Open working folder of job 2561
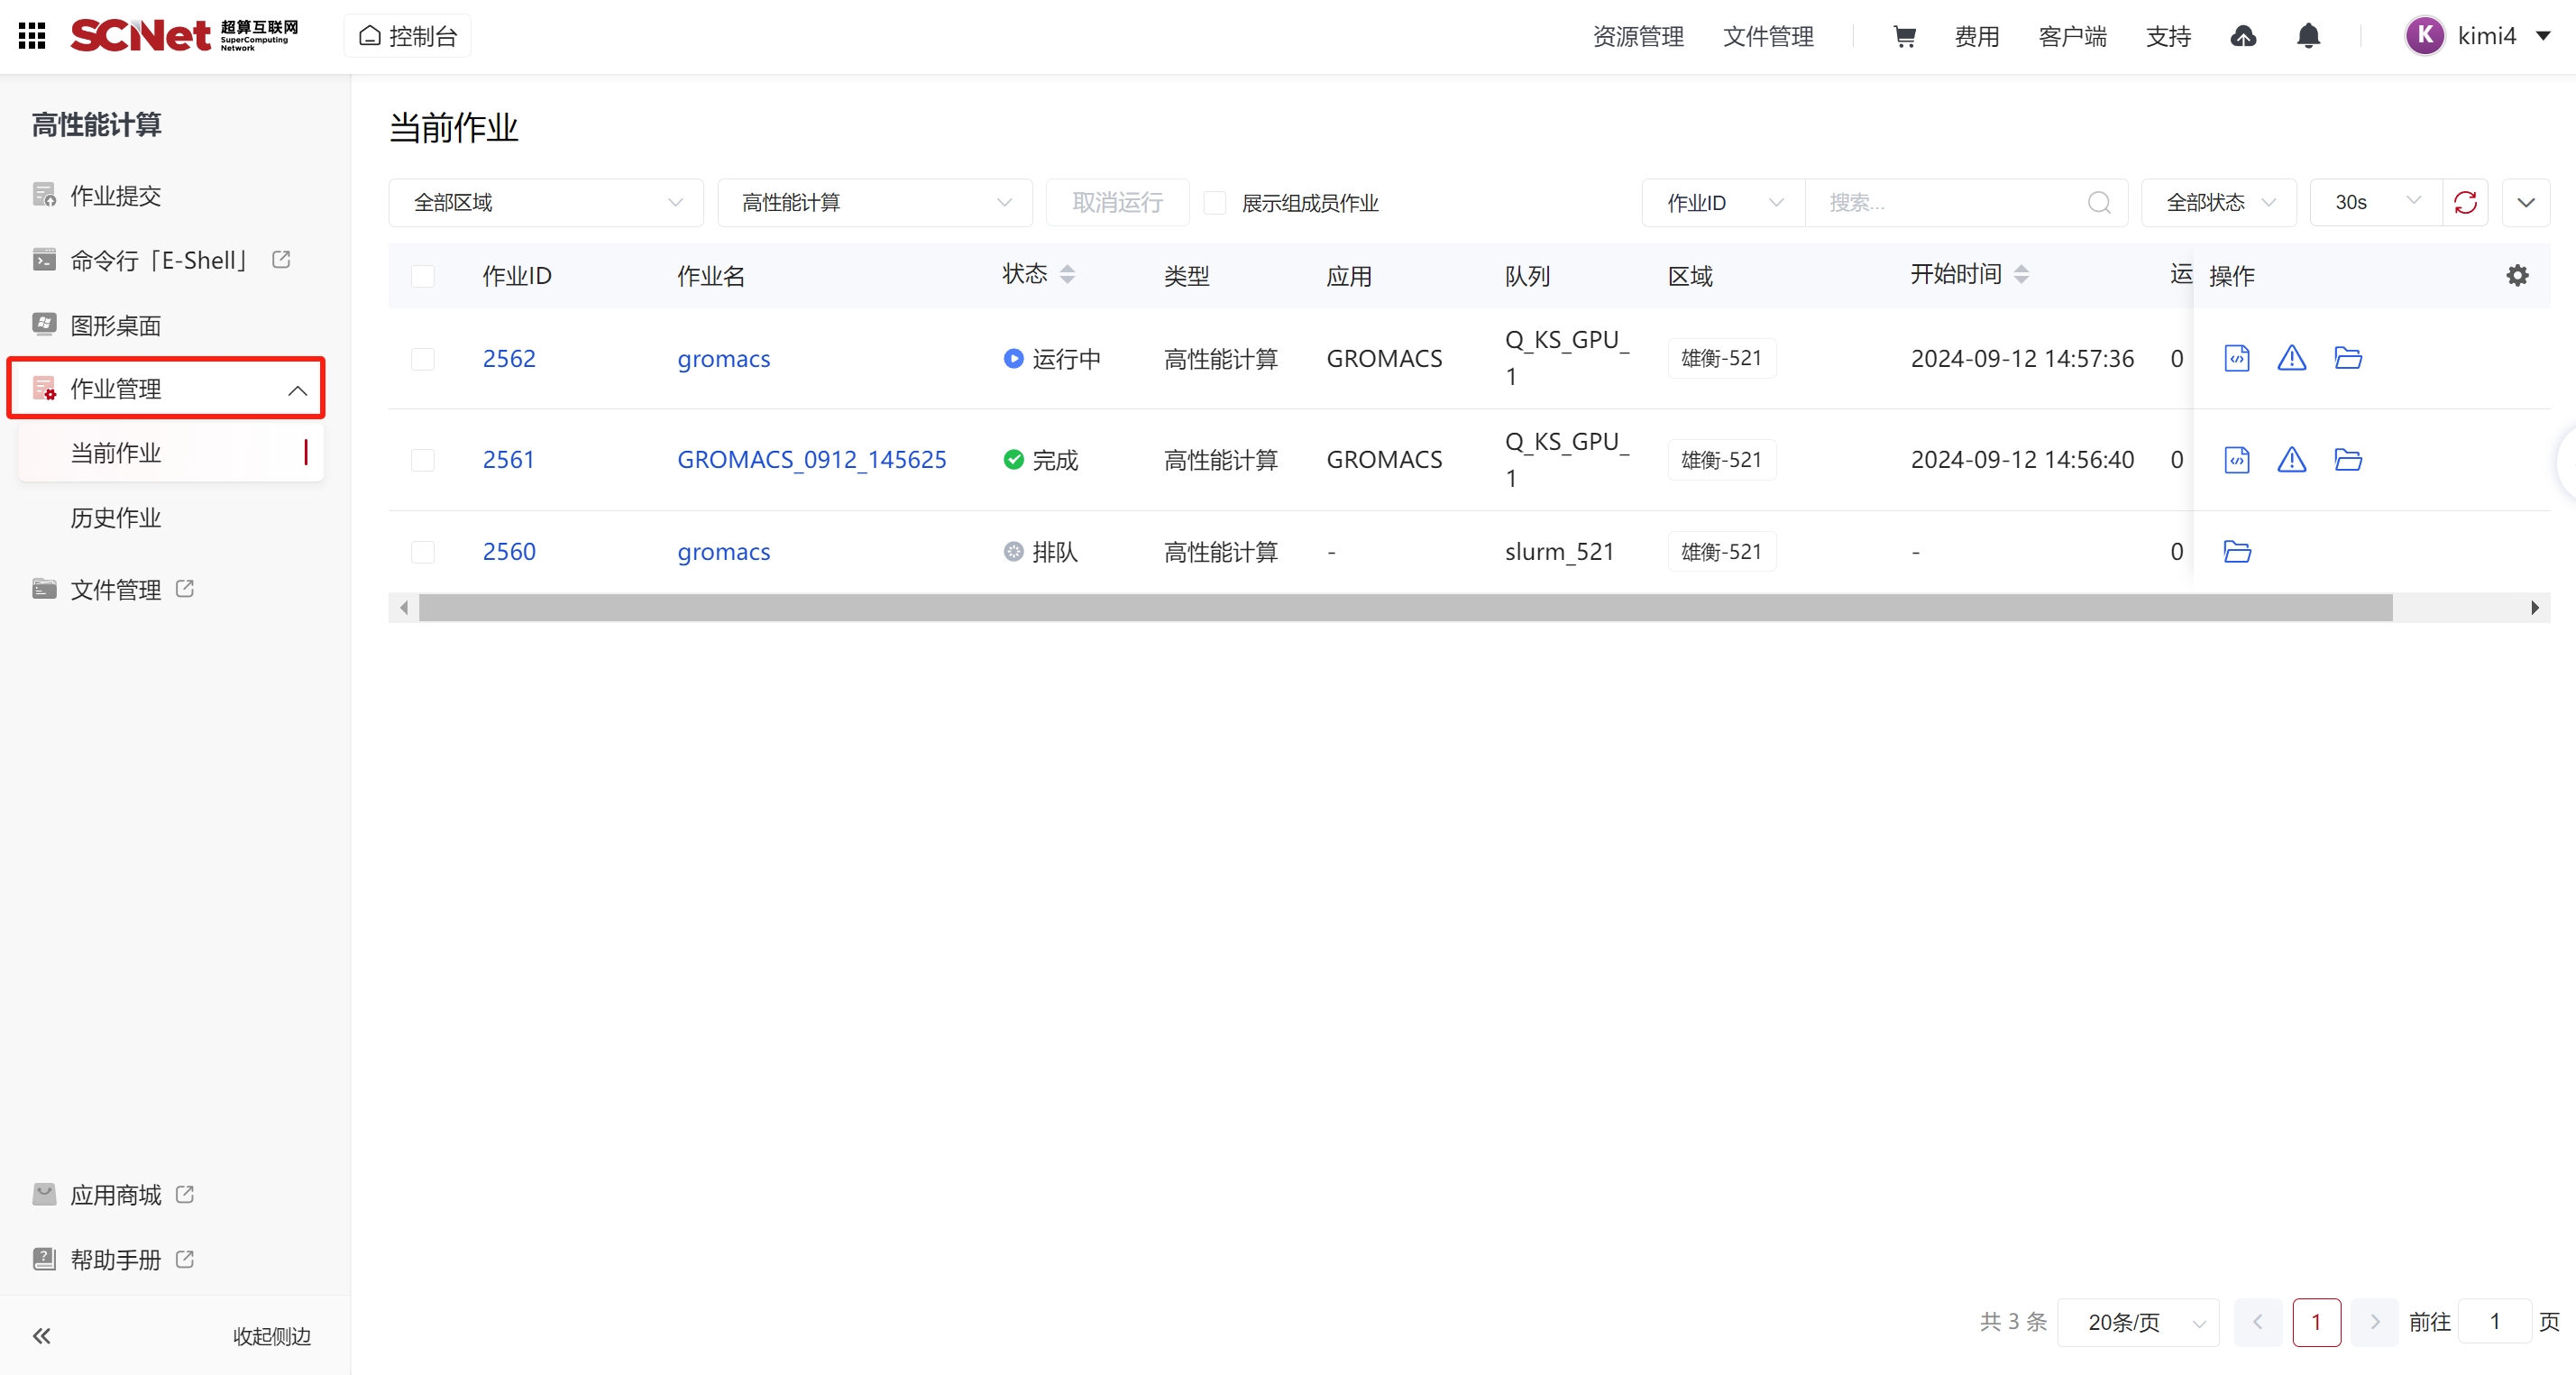This screenshot has height=1375, width=2576. pyautogui.click(x=2347, y=460)
